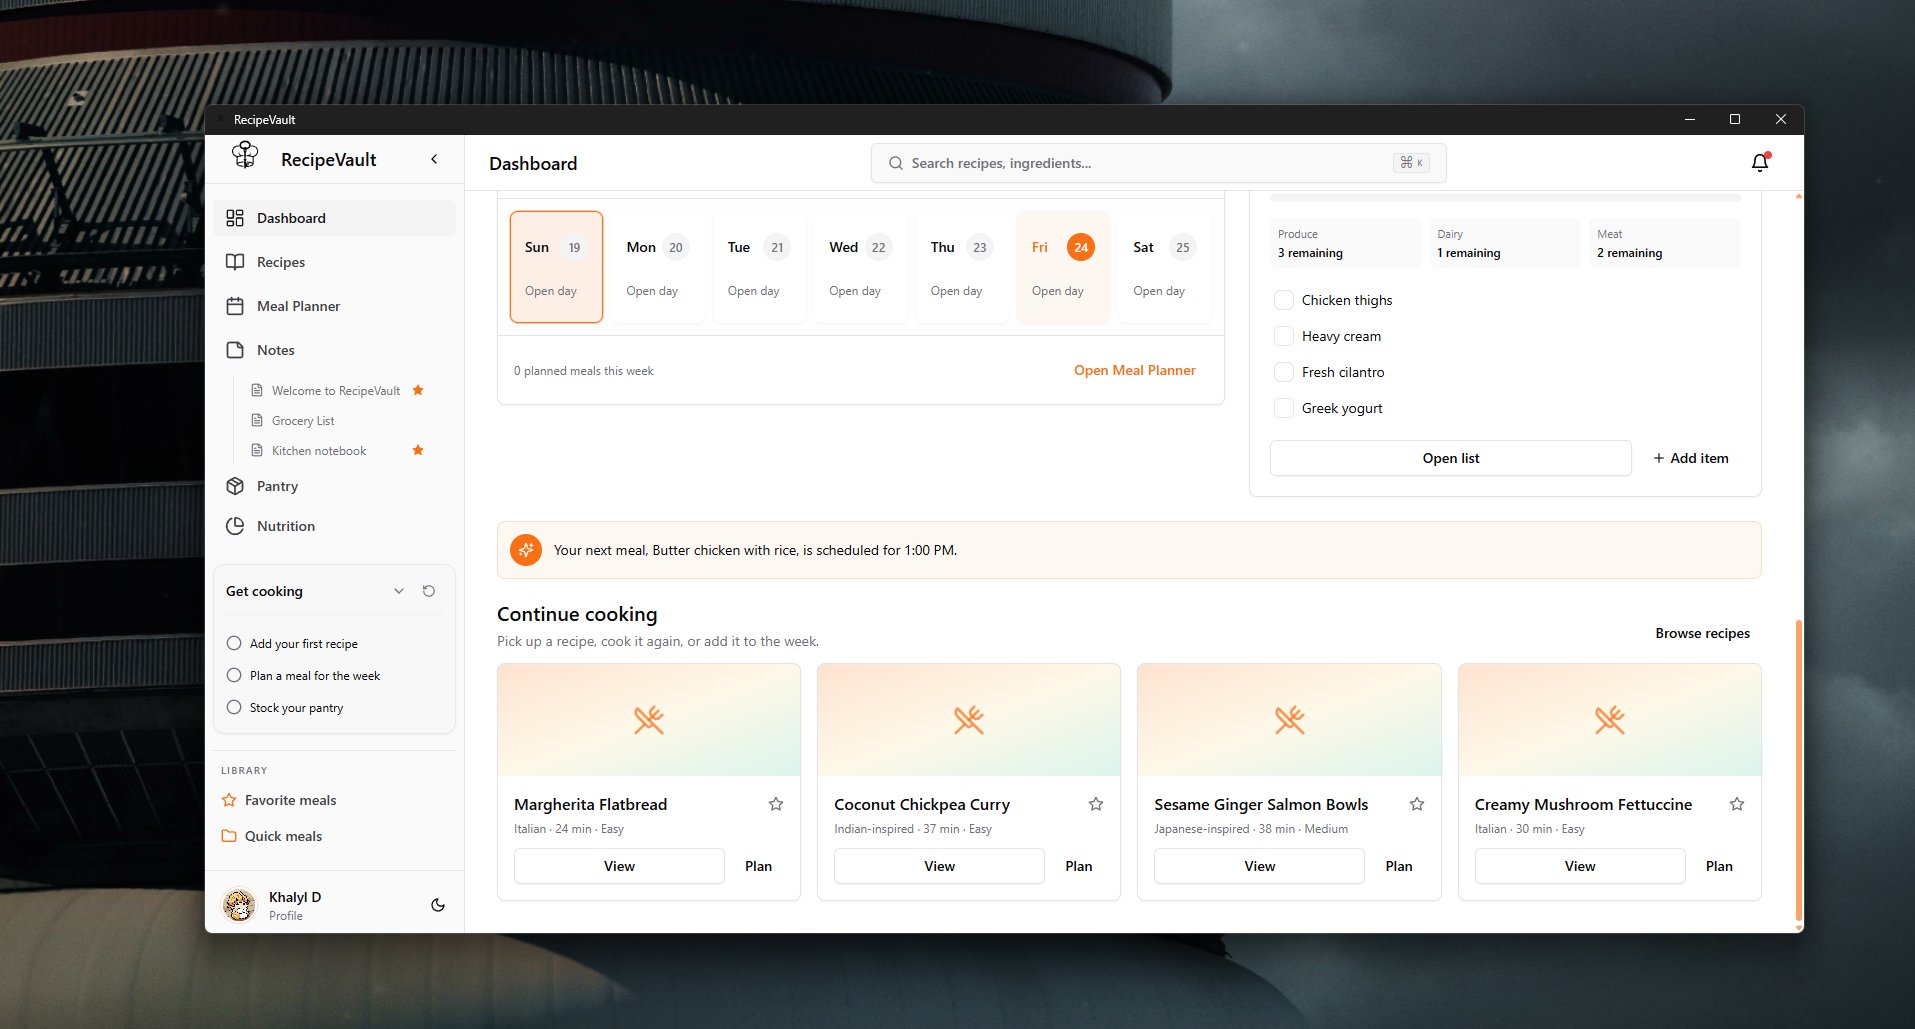The height and width of the screenshot is (1029, 1915).
Task: Open Recipes in the sidebar
Action: [x=334, y=262]
